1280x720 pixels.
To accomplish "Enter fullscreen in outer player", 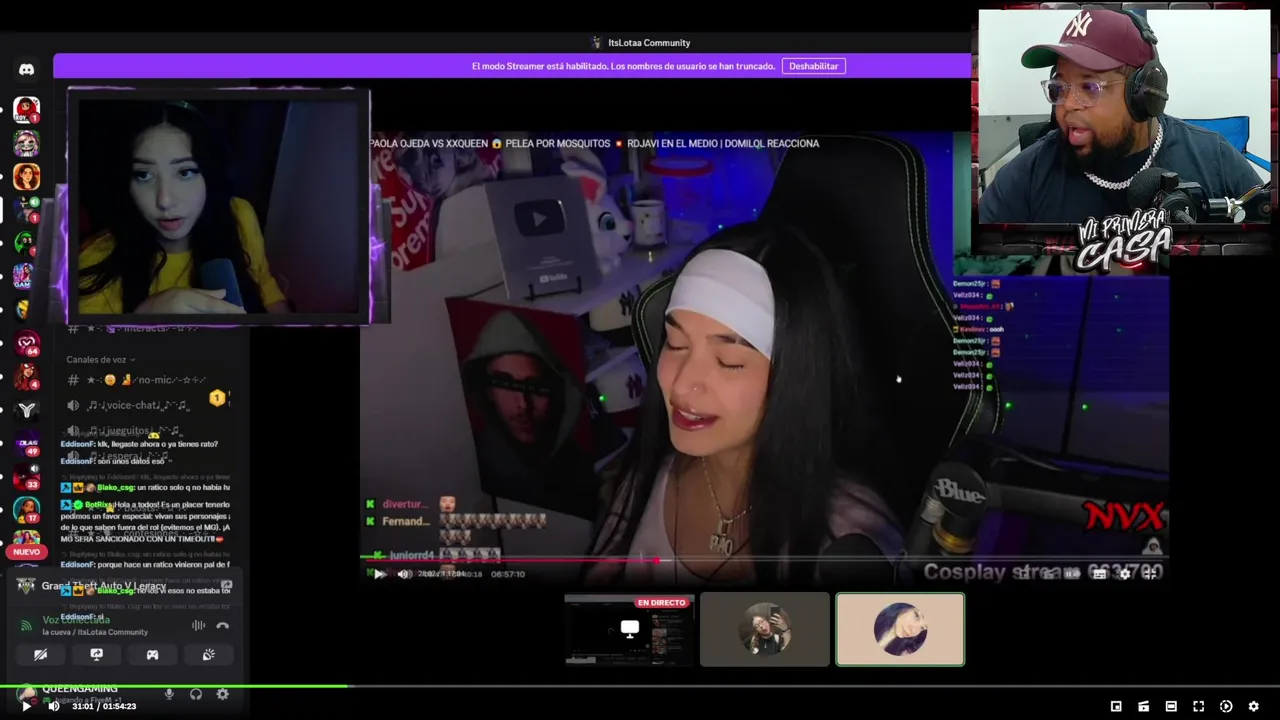I will click(1198, 706).
